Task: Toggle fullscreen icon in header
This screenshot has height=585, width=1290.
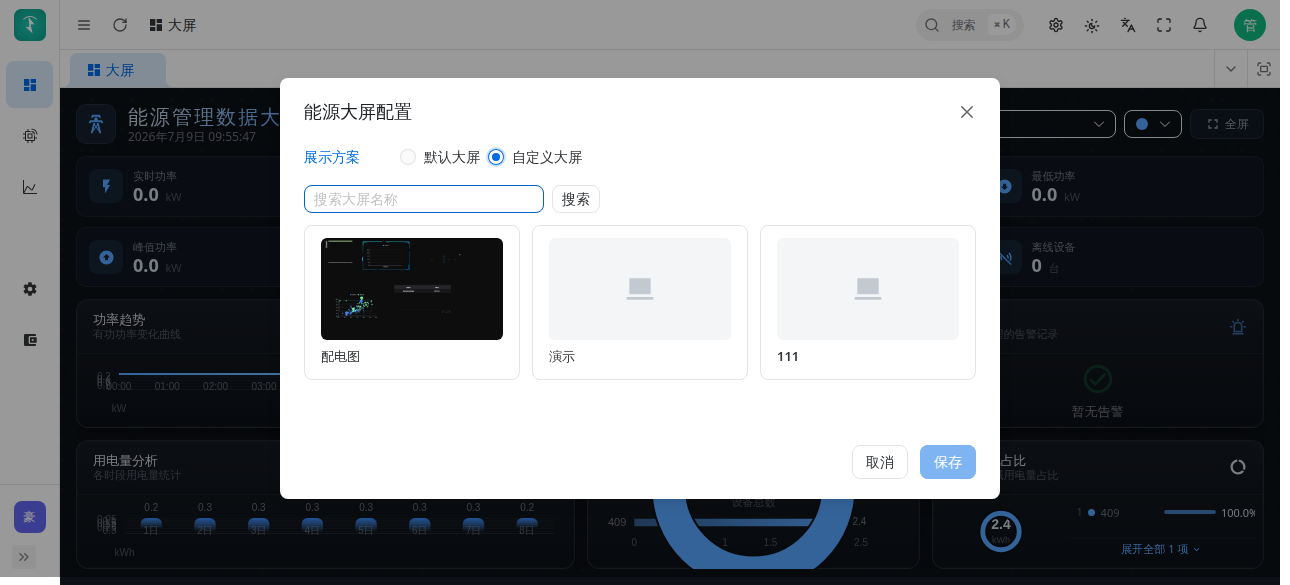Action: pos(1164,25)
